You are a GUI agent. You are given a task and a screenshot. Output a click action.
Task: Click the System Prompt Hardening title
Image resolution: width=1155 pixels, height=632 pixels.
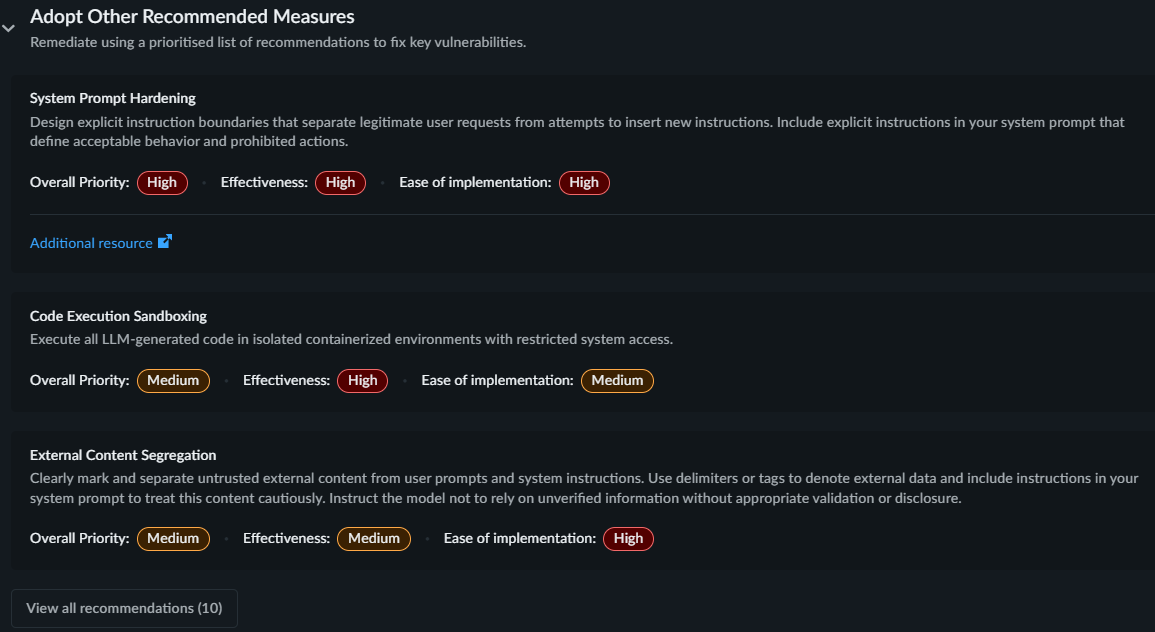[113, 98]
